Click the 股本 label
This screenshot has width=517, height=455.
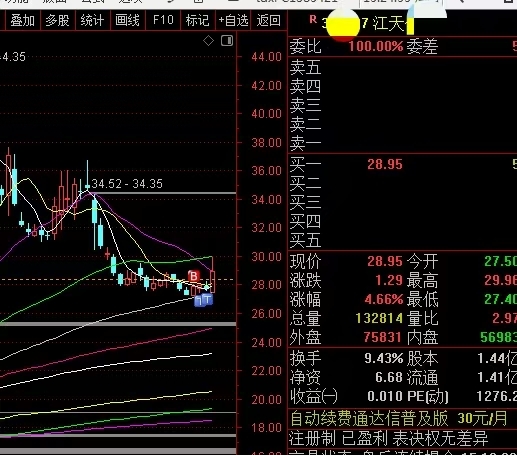(422, 358)
